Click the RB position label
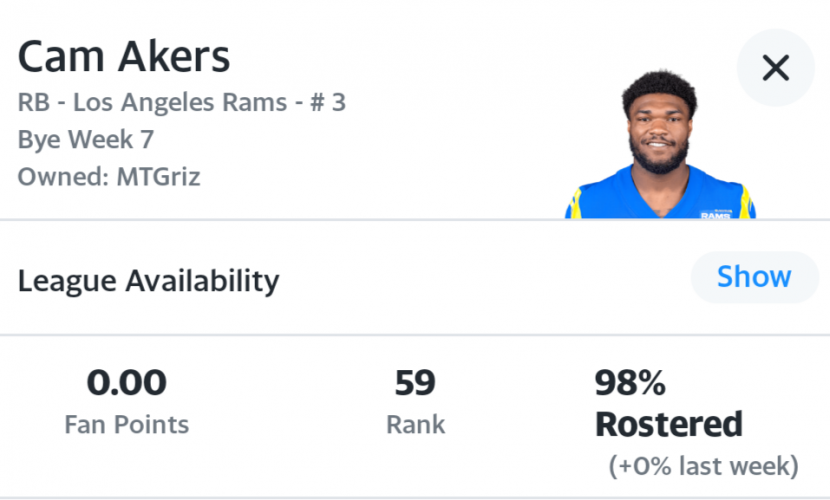 click(x=34, y=102)
